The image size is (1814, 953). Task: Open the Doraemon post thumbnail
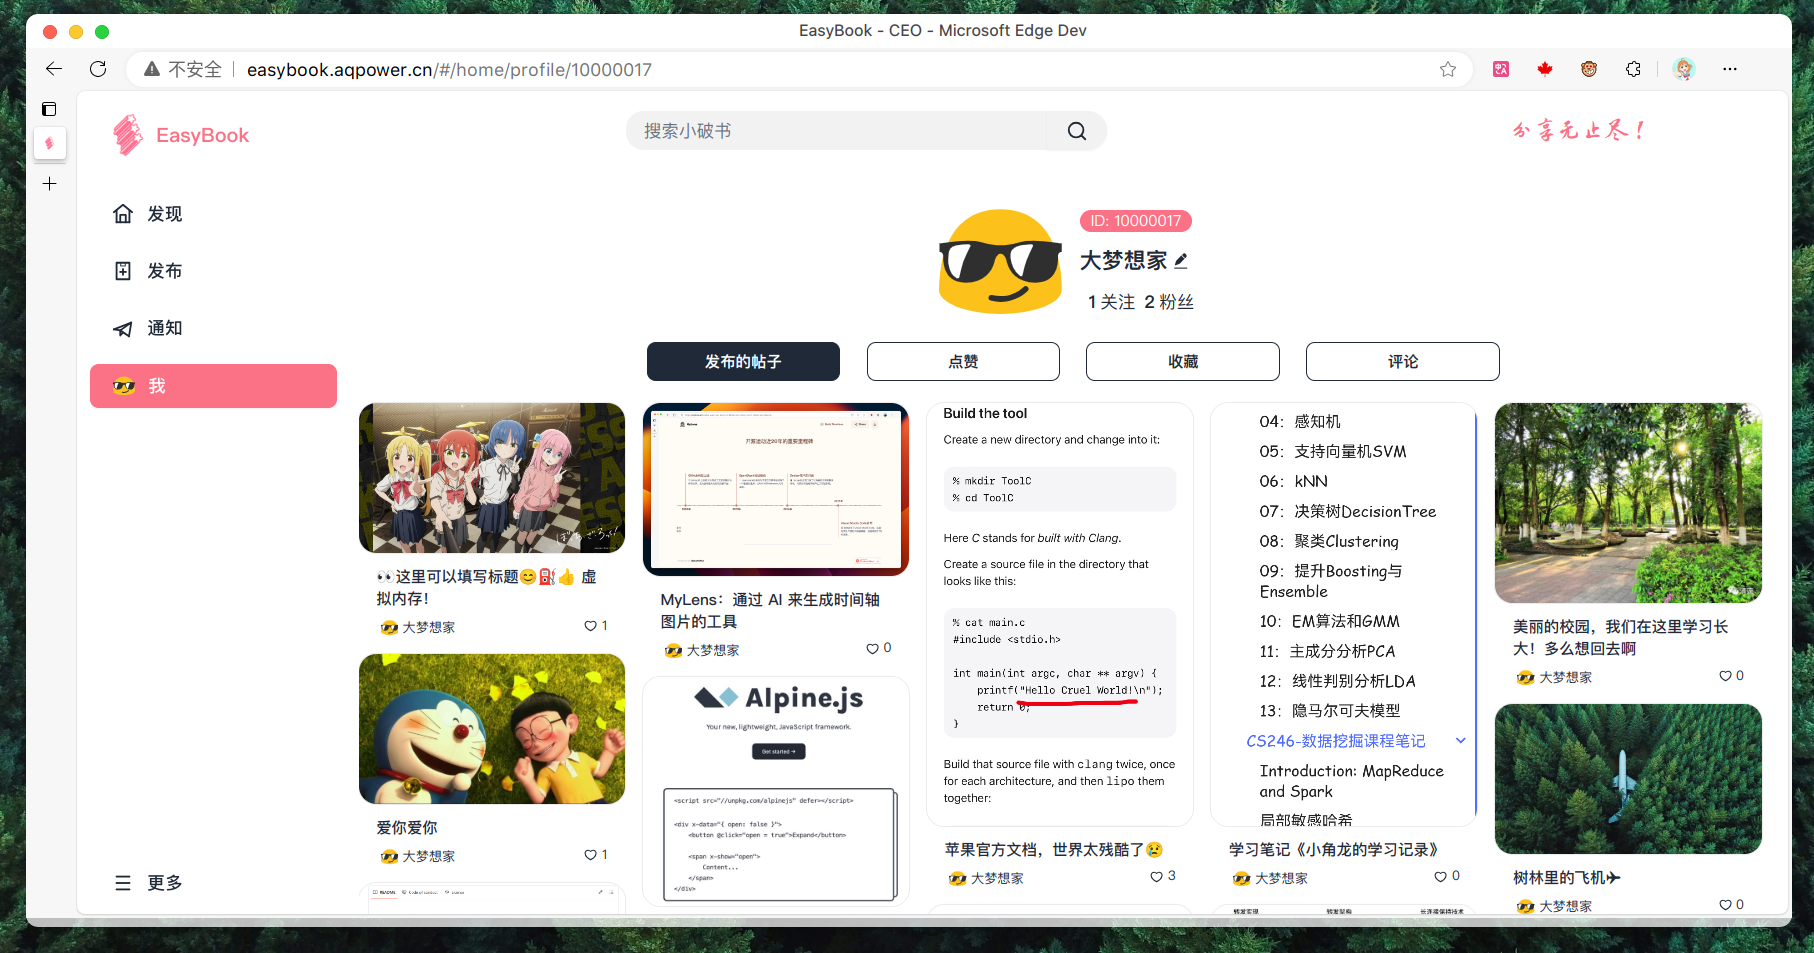pos(491,729)
